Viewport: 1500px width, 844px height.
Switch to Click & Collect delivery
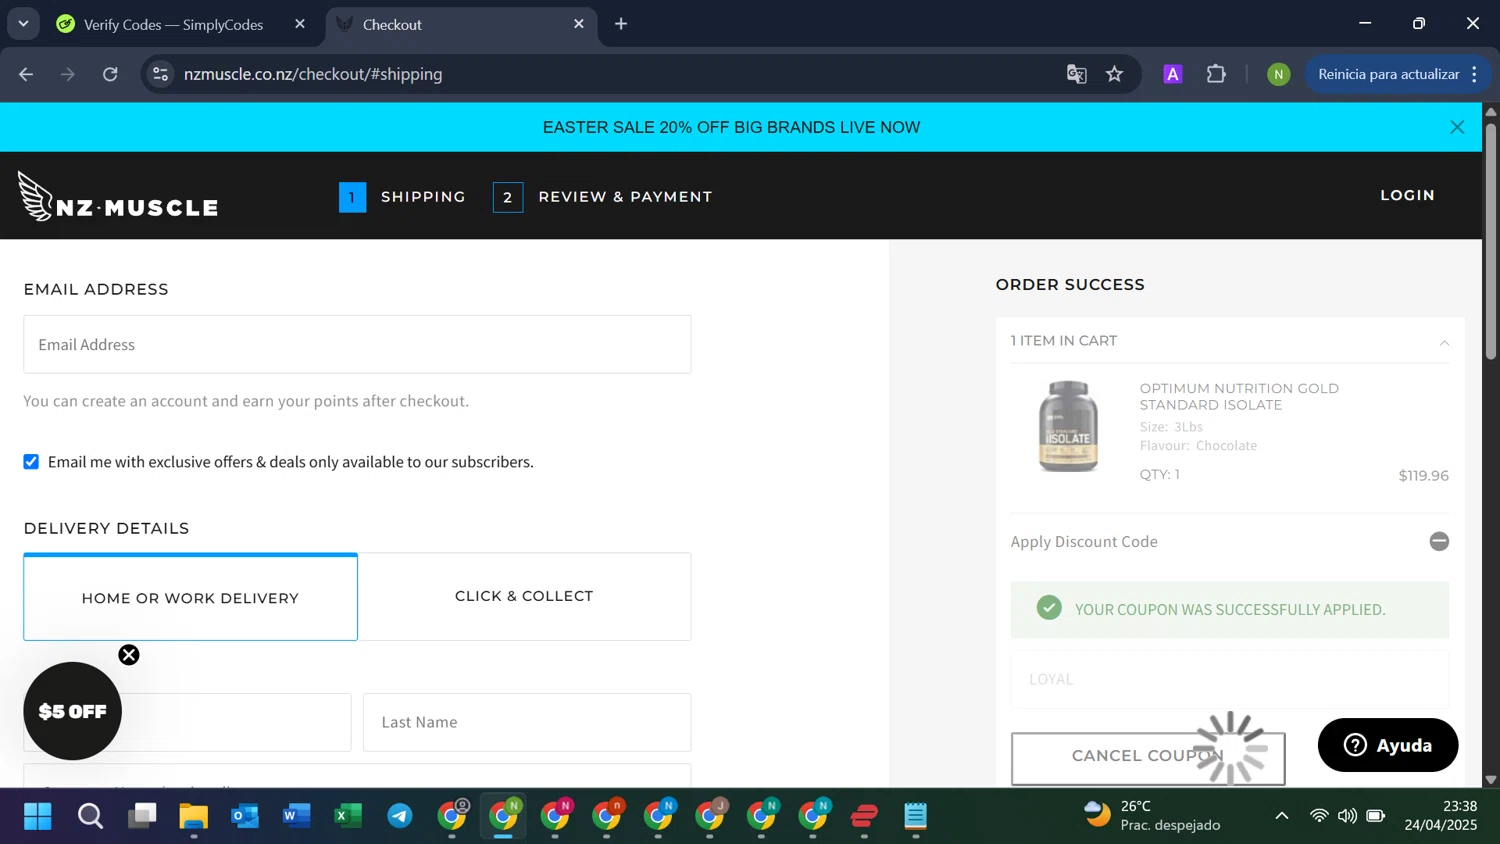point(524,596)
